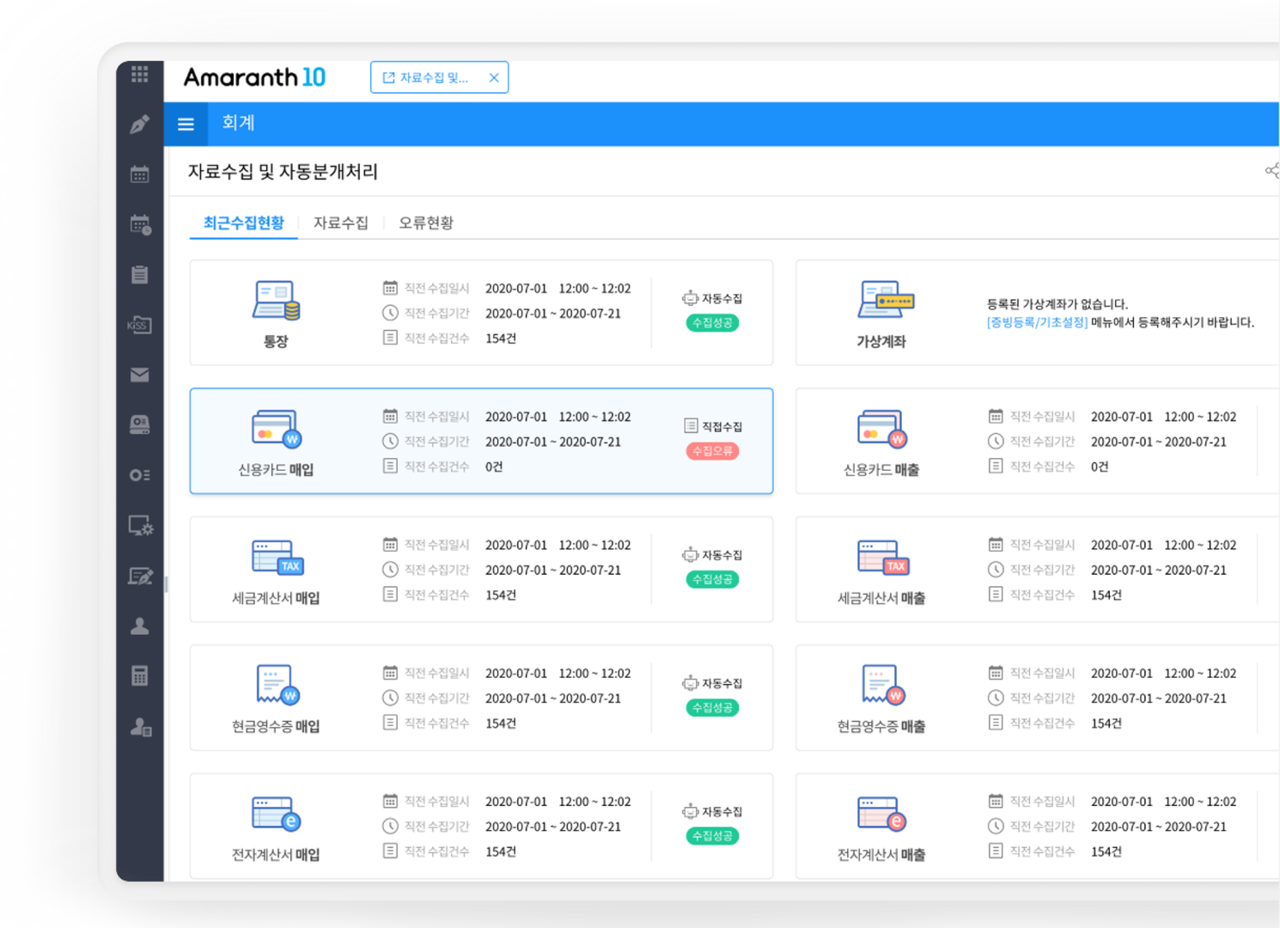Open the plain calendar icon in sidebar
The height and width of the screenshot is (928, 1280).
[x=140, y=174]
